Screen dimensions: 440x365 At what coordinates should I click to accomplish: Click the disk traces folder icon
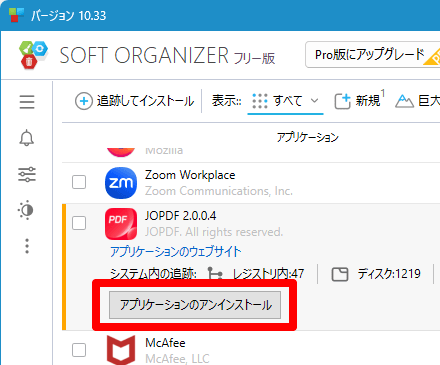click(340, 274)
